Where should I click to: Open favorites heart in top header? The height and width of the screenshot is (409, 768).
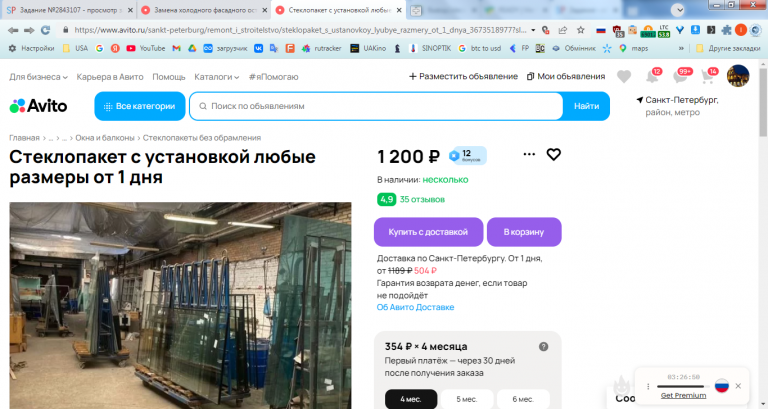click(624, 76)
